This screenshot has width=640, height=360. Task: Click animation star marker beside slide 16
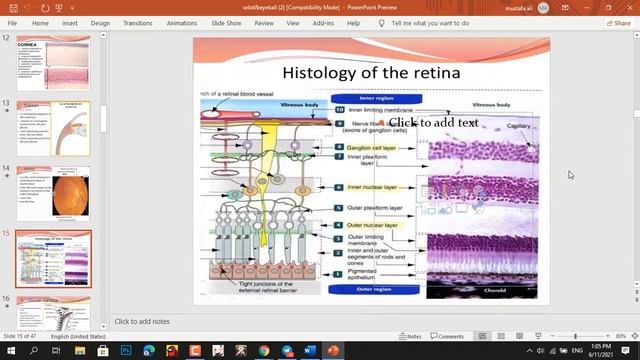pos(7,306)
